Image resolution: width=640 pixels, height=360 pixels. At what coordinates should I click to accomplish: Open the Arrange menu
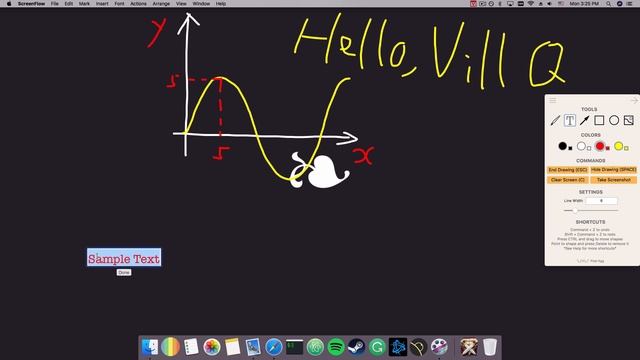pos(161,4)
